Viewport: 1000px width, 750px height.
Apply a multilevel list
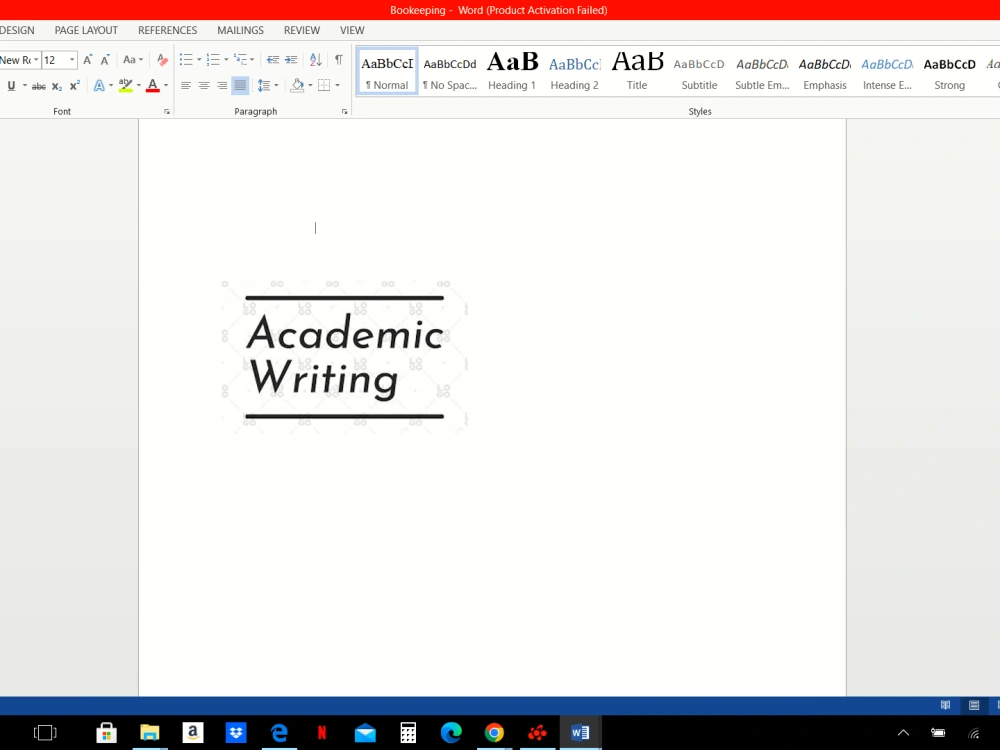point(240,60)
